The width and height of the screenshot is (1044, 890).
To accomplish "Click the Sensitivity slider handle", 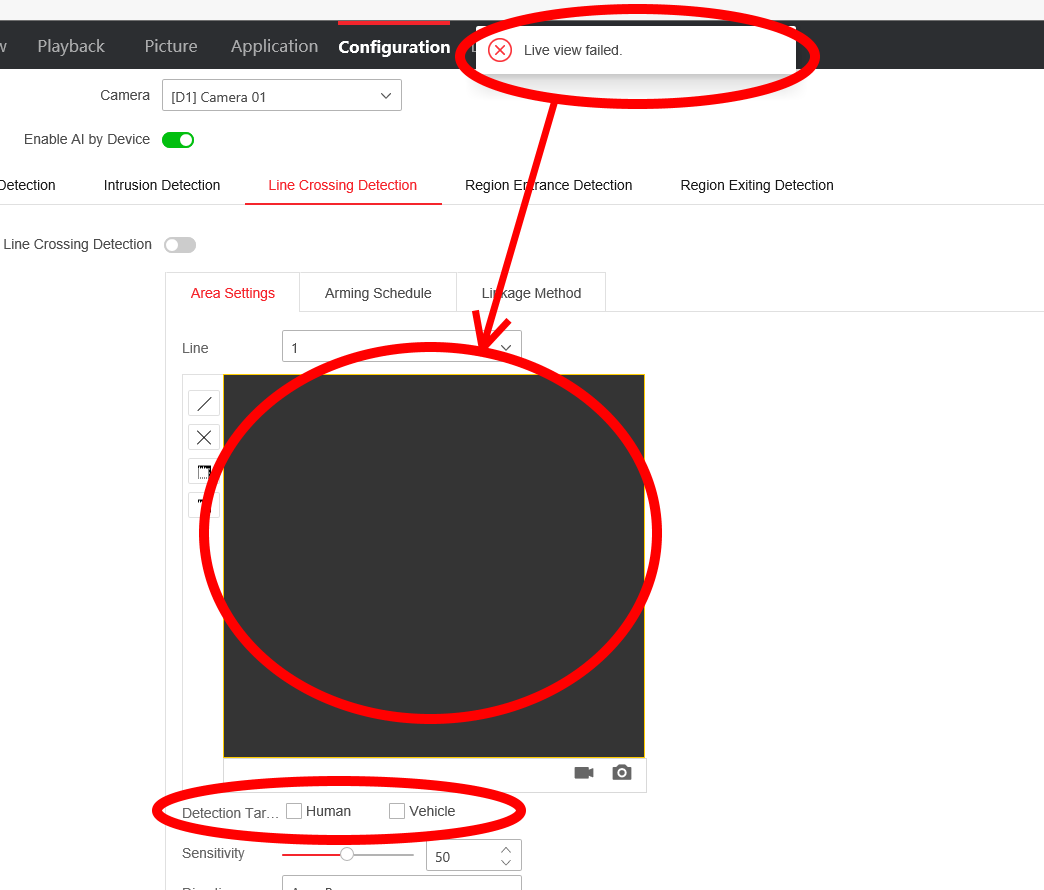I will click(x=347, y=854).
